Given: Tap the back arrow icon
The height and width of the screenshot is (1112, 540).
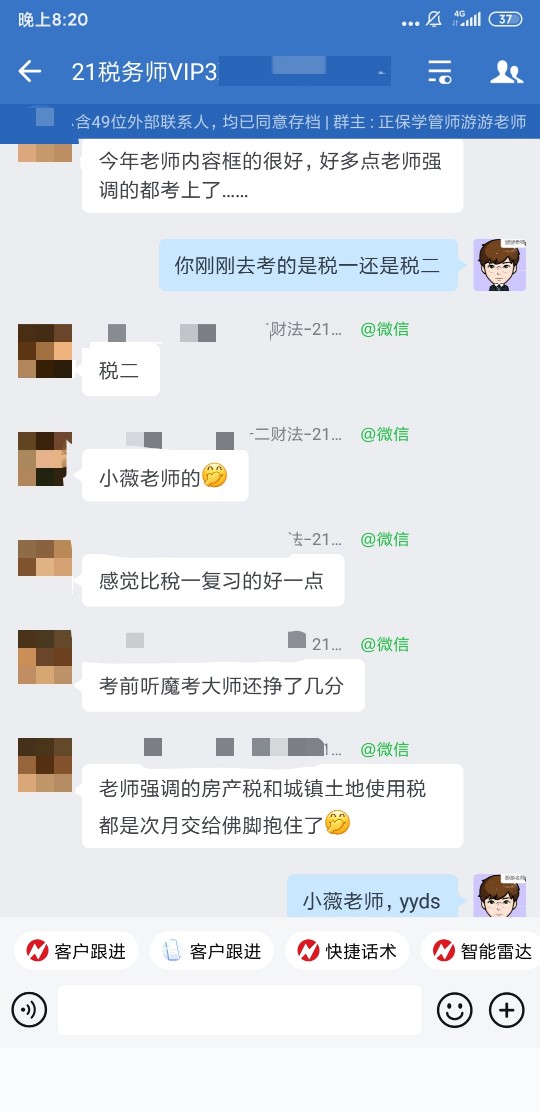Looking at the screenshot, I should [30, 71].
